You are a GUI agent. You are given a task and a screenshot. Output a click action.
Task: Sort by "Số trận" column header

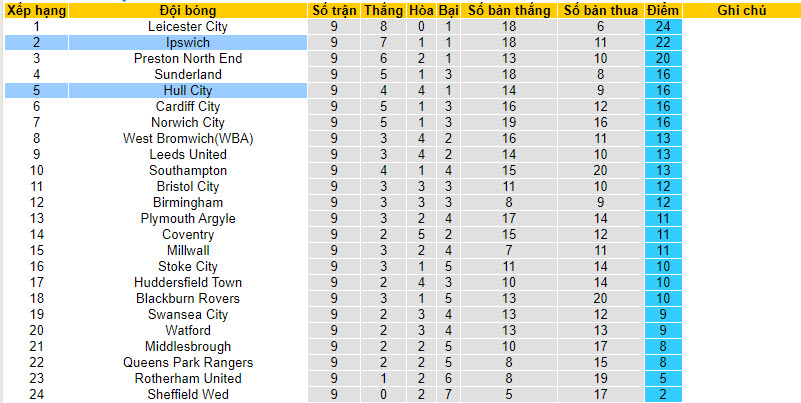332,10
